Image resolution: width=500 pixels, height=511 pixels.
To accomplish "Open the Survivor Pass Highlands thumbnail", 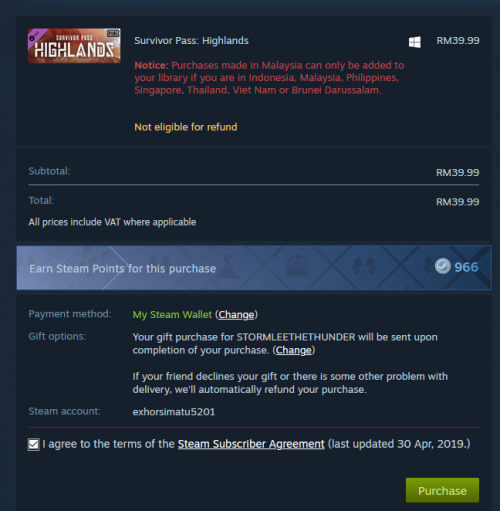I will [x=74, y=46].
